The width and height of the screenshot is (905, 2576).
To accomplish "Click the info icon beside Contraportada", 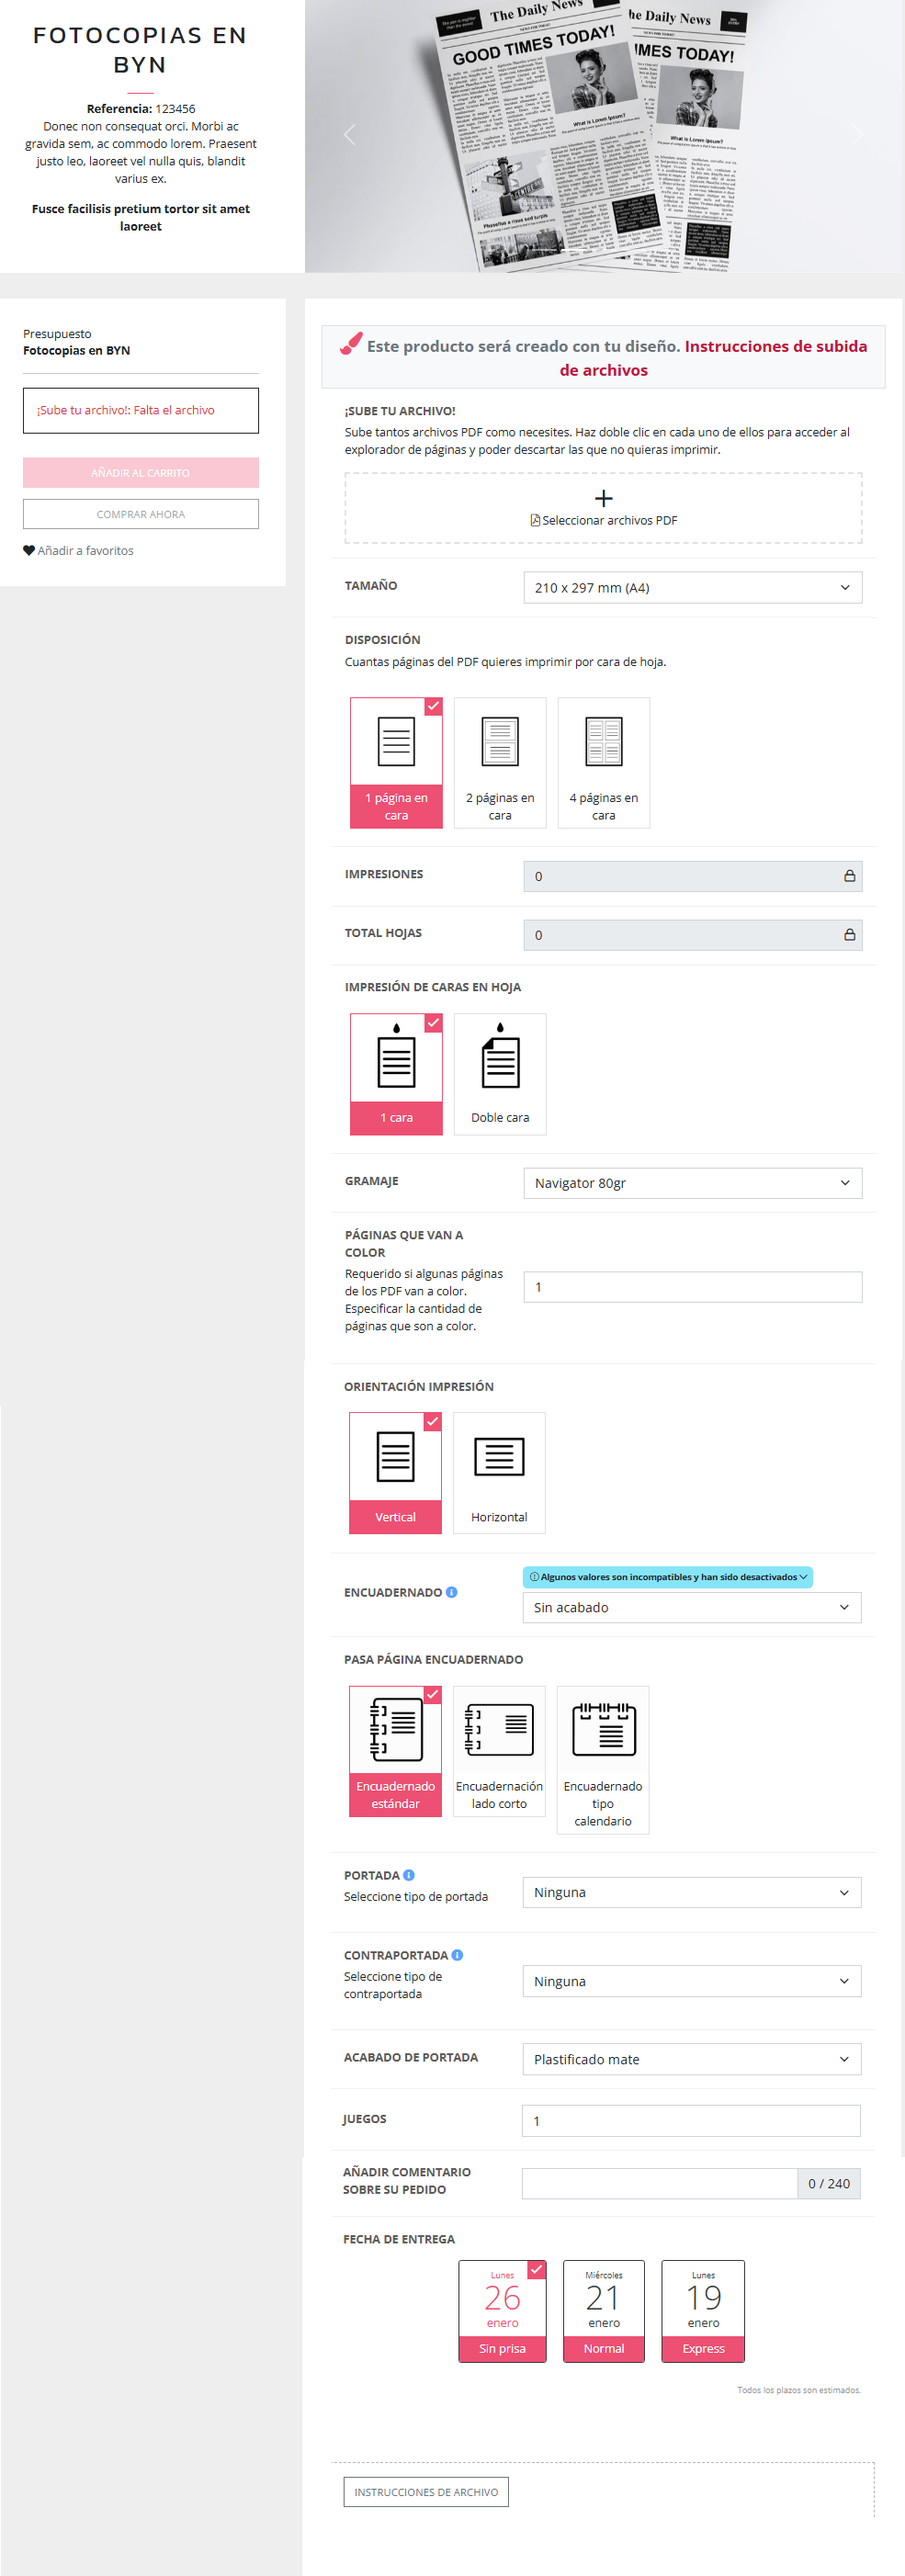I will (x=457, y=1955).
